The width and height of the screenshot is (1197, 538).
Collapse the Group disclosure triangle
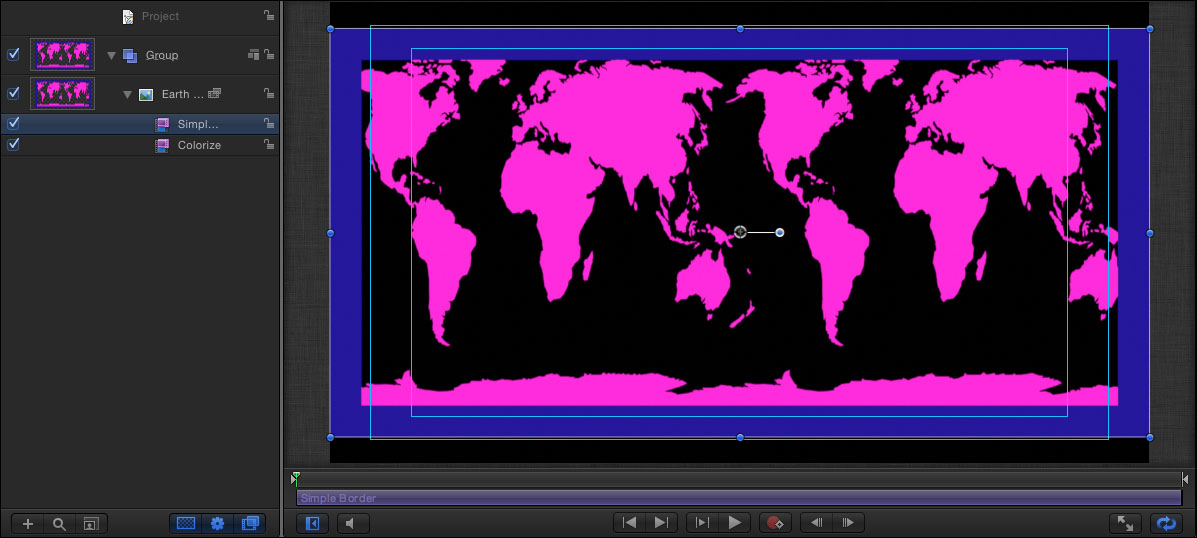(112, 55)
